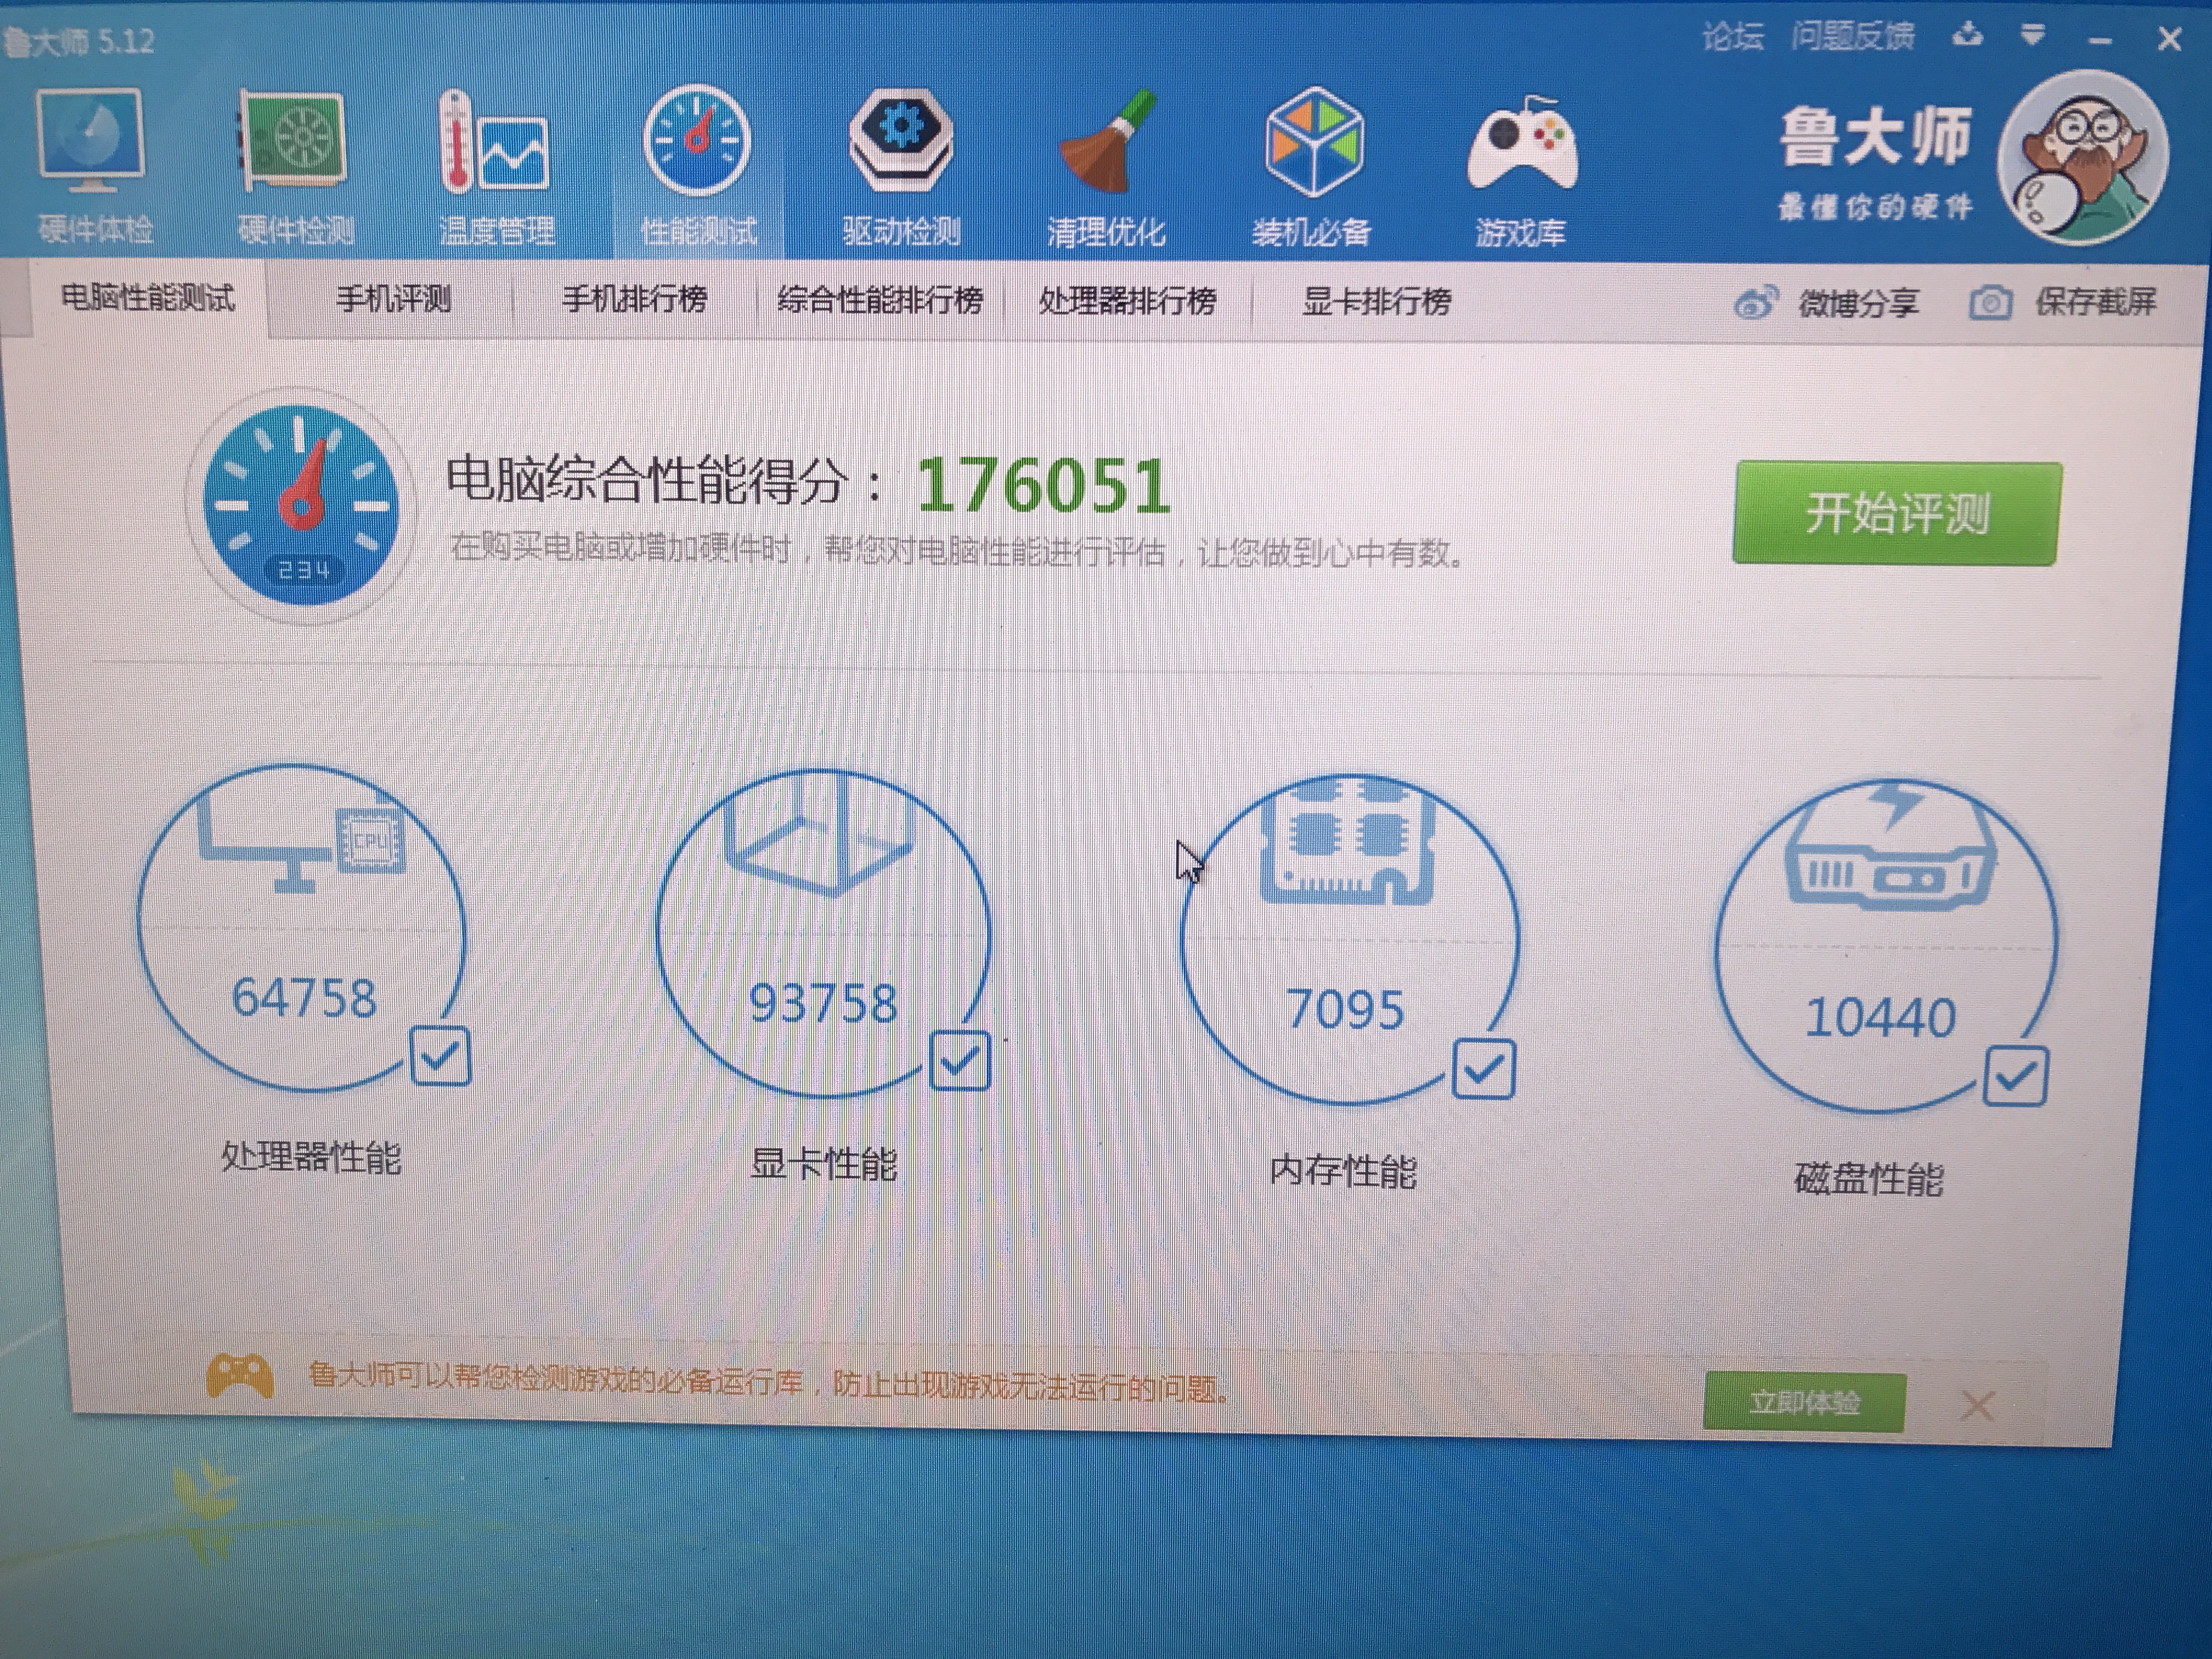This screenshot has width=2212, height=1659.
Task: Toggle the 处理器性能 checkbox
Action: [x=440, y=1056]
